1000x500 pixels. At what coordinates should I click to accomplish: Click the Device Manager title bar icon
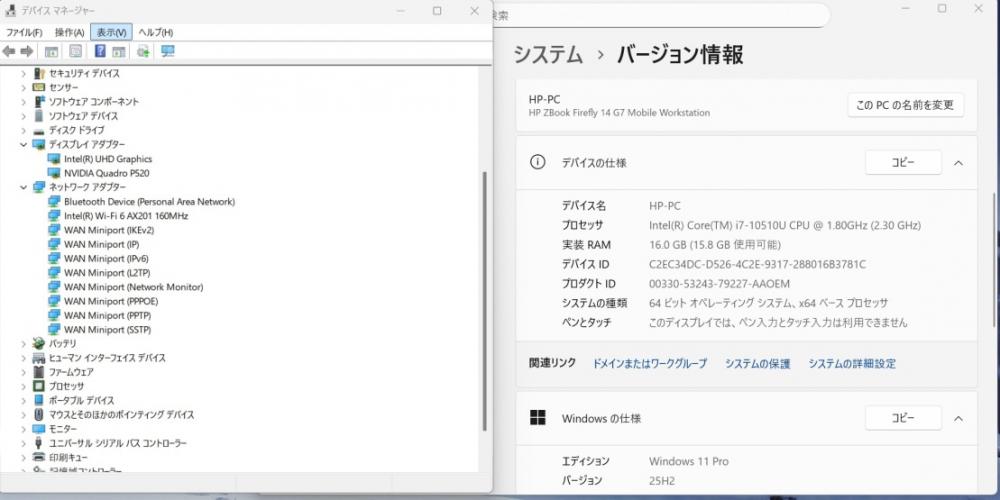[x=11, y=10]
